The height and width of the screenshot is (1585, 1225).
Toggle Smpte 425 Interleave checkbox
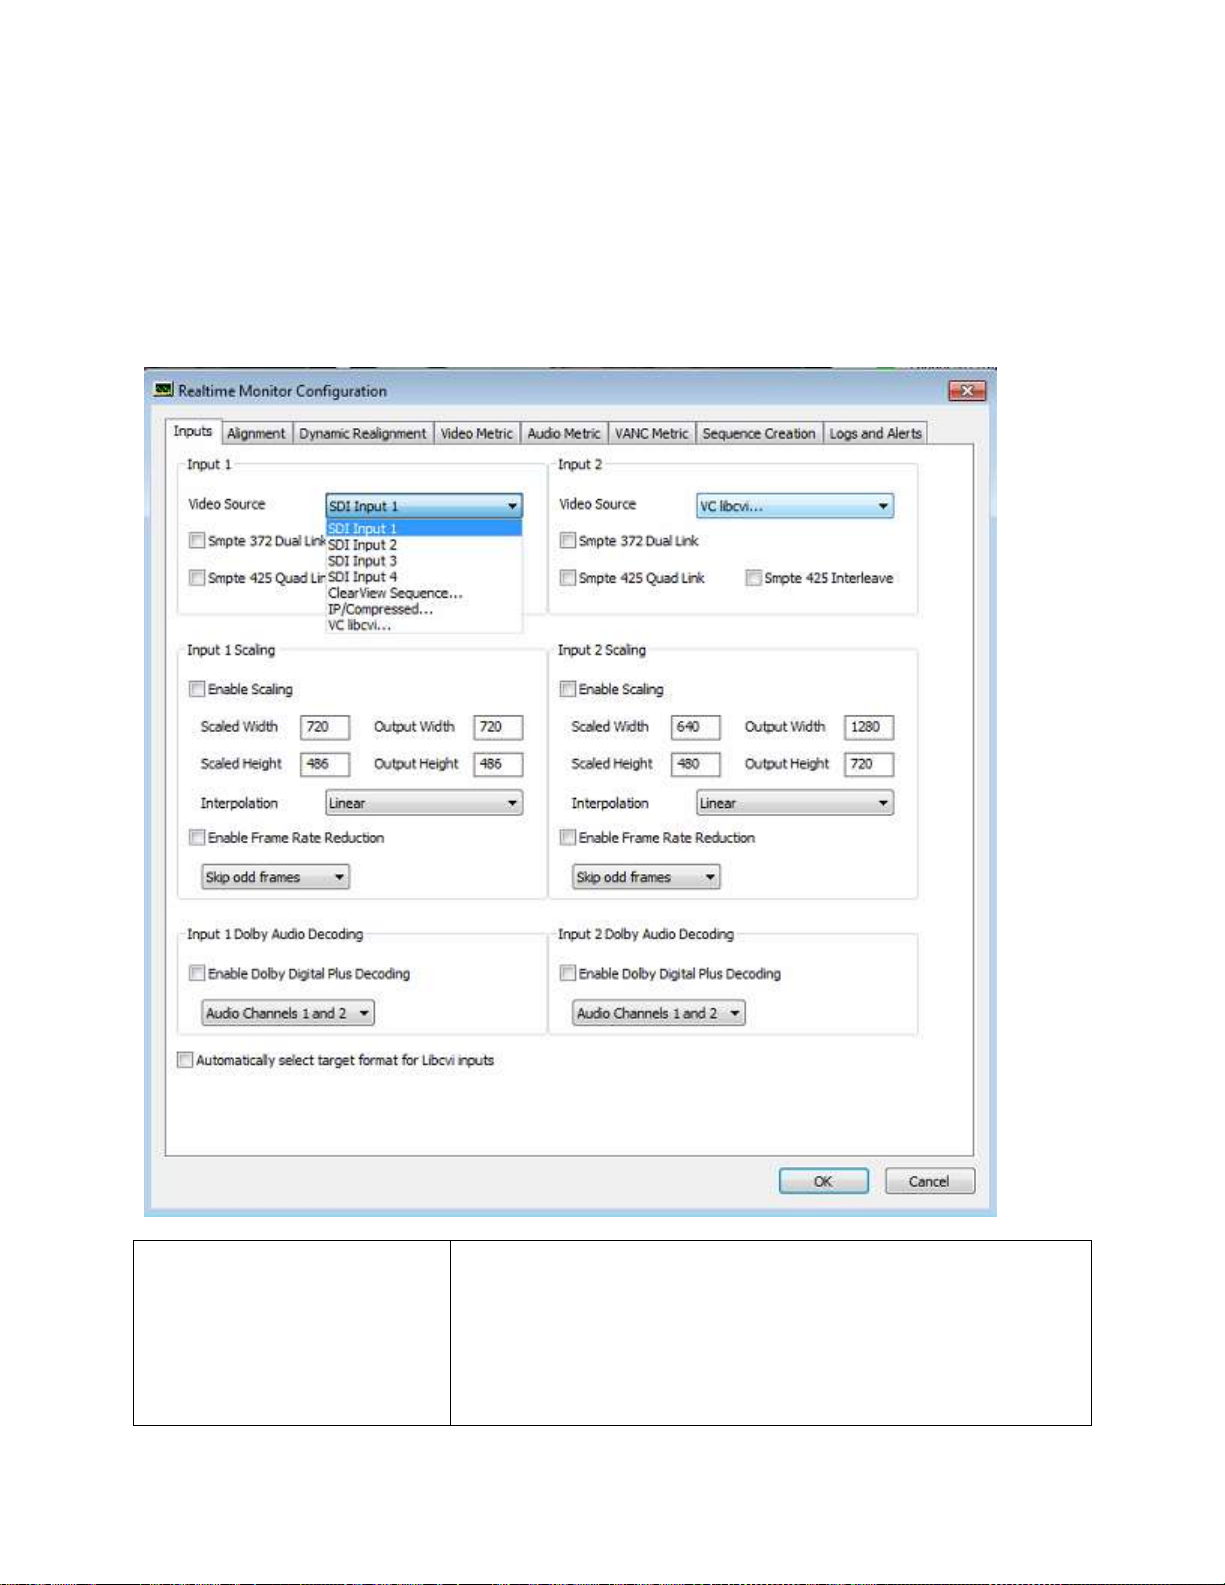[x=754, y=577]
